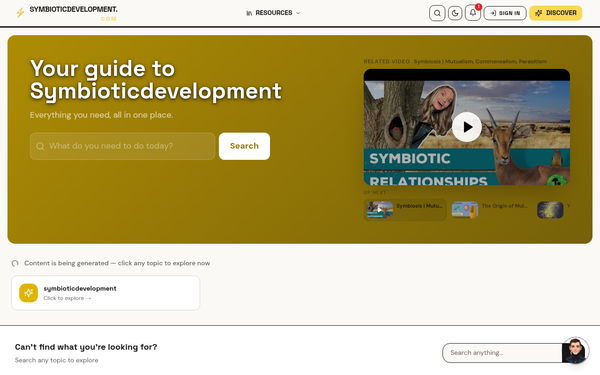
Task: Click the related video title text
Action: pos(480,61)
